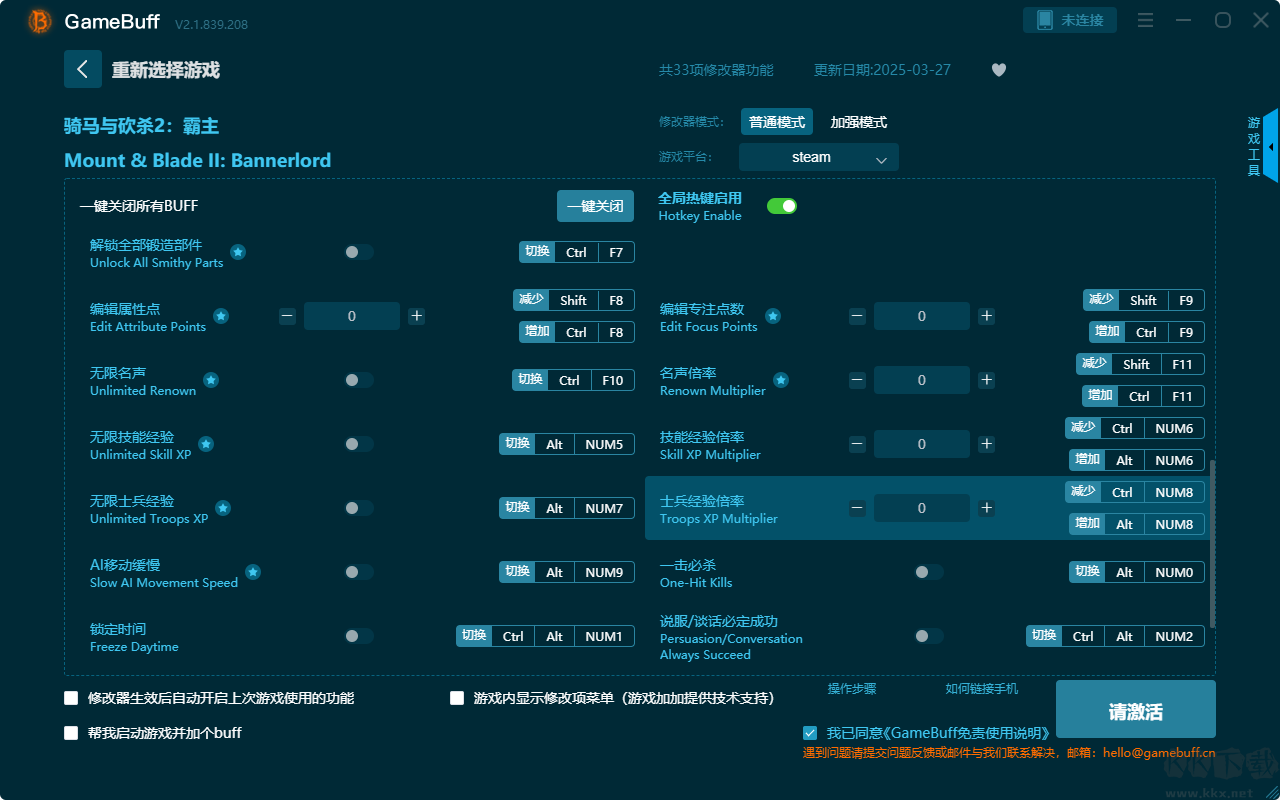Check 修改器生效后自动开启上次游戏使用的功能 checkbox

click(x=71, y=698)
